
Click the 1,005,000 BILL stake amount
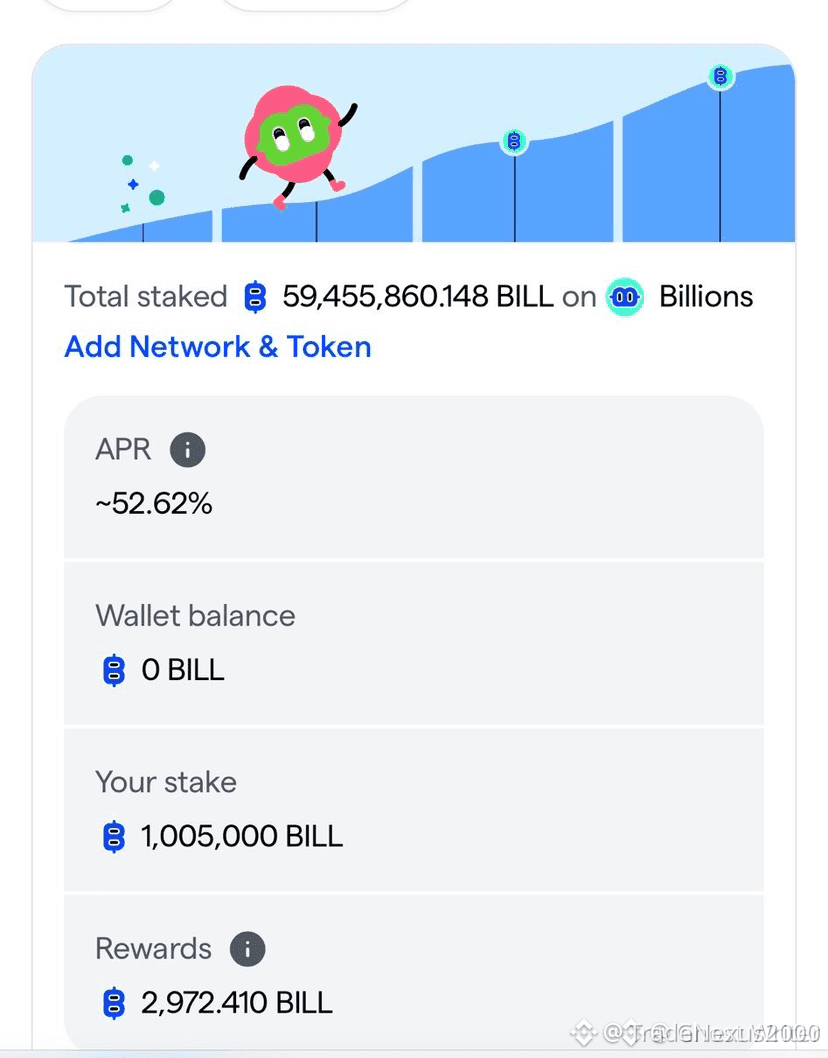242,837
